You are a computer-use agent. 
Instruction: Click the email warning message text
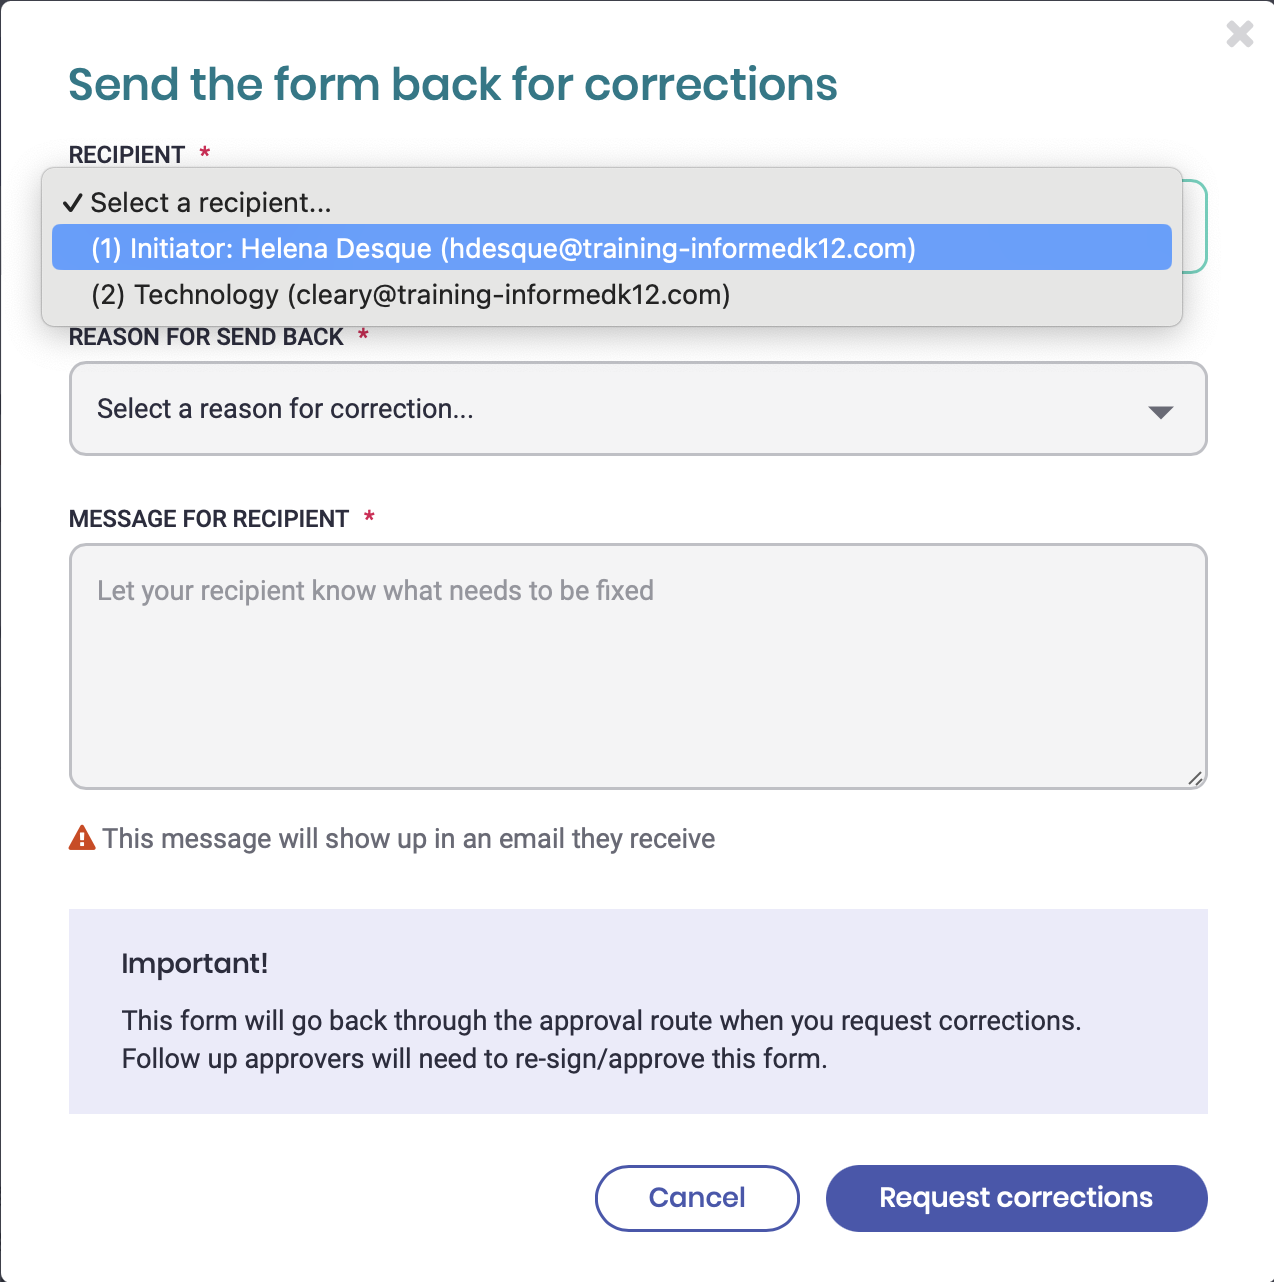(408, 838)
